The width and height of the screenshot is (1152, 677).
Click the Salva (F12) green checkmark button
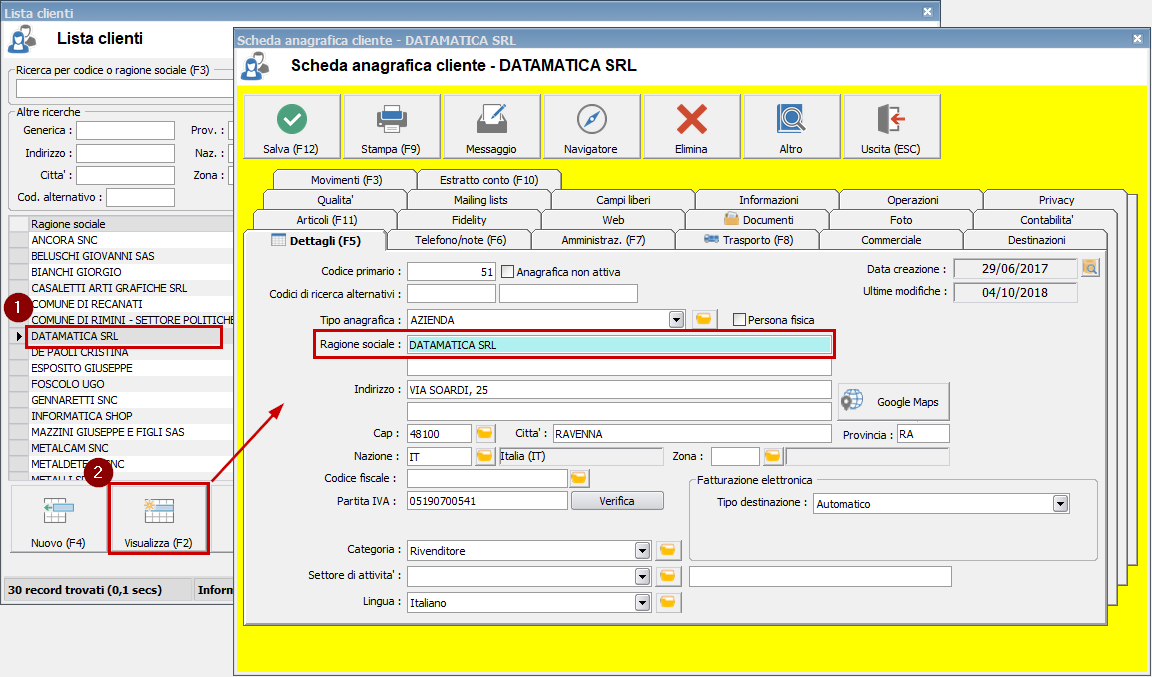[291, 126]
